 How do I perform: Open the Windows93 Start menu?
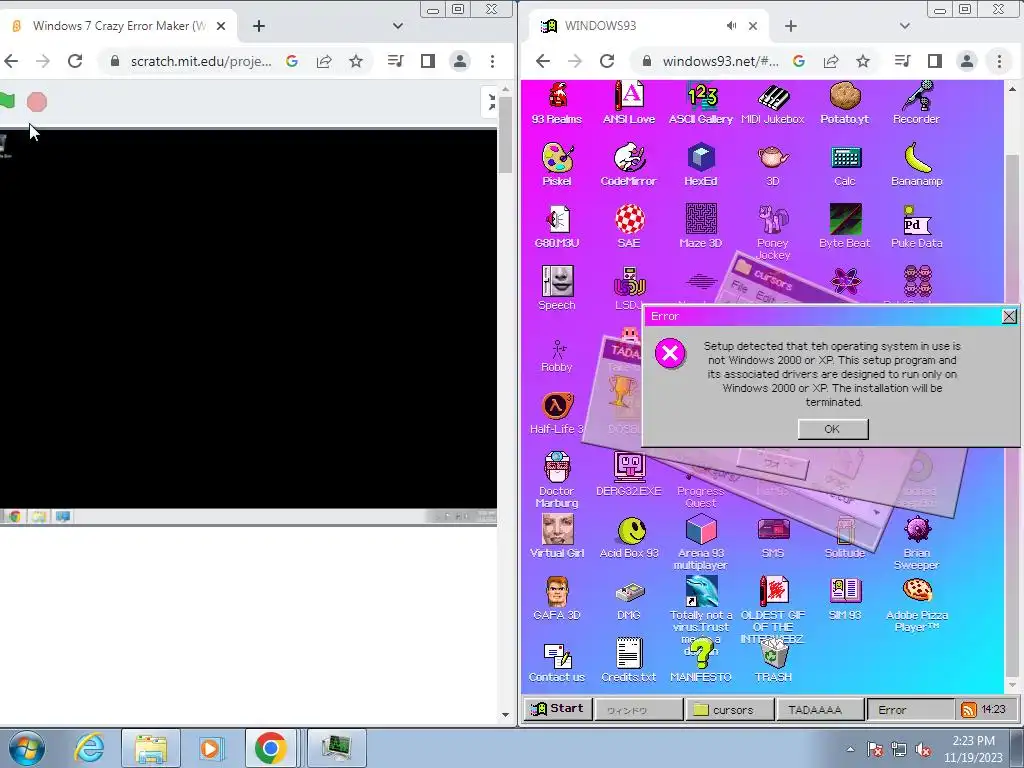pyautogui.click(x=558, y=709)
